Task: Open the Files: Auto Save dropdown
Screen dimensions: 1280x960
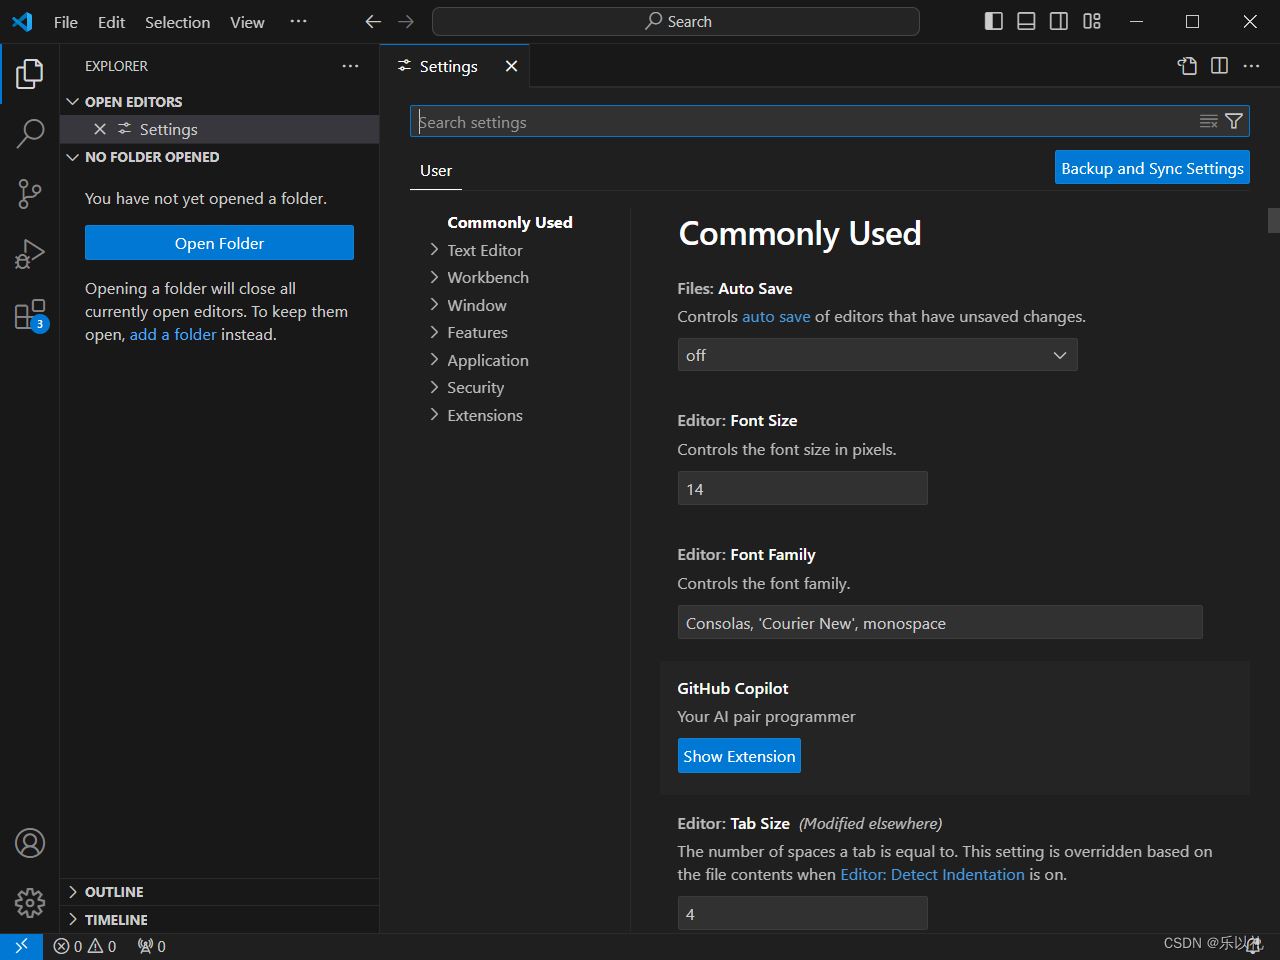Action: [877, 354]
